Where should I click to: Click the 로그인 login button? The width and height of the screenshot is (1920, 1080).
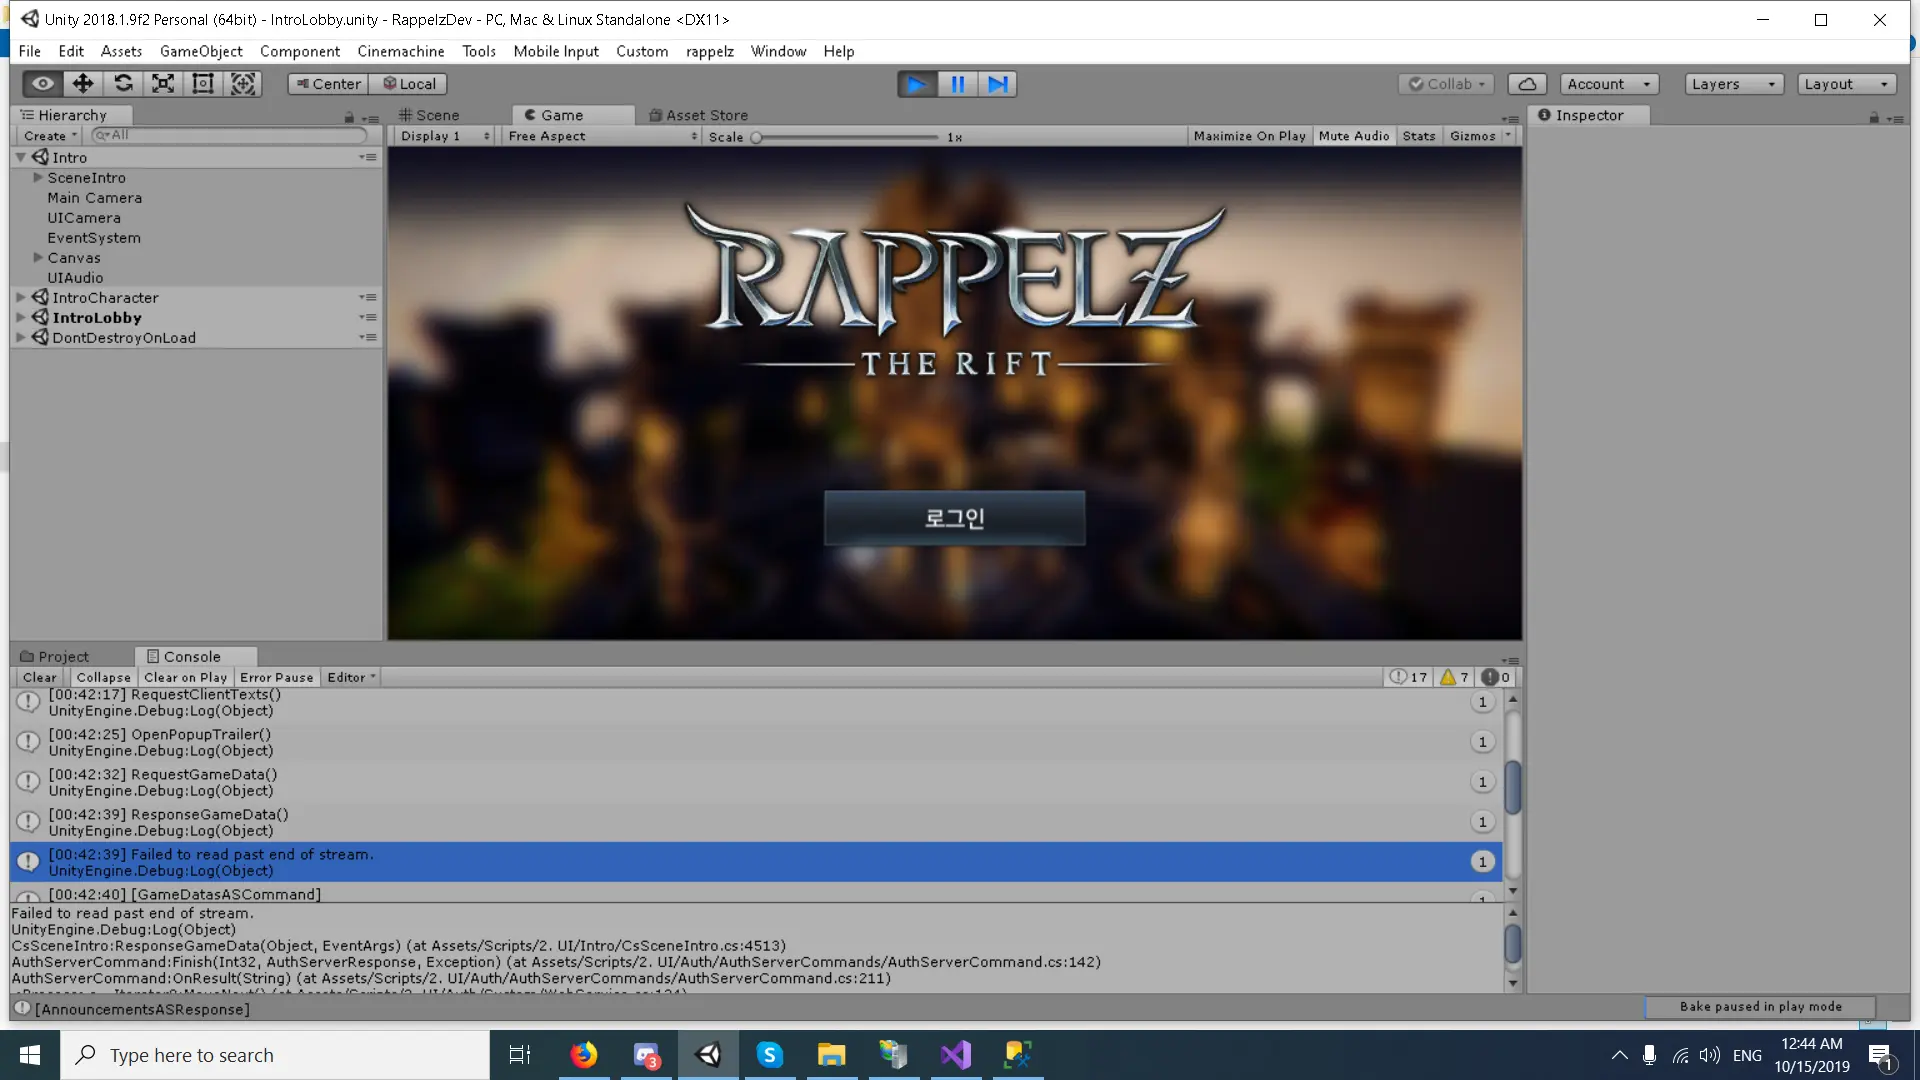tap(954, 518)
